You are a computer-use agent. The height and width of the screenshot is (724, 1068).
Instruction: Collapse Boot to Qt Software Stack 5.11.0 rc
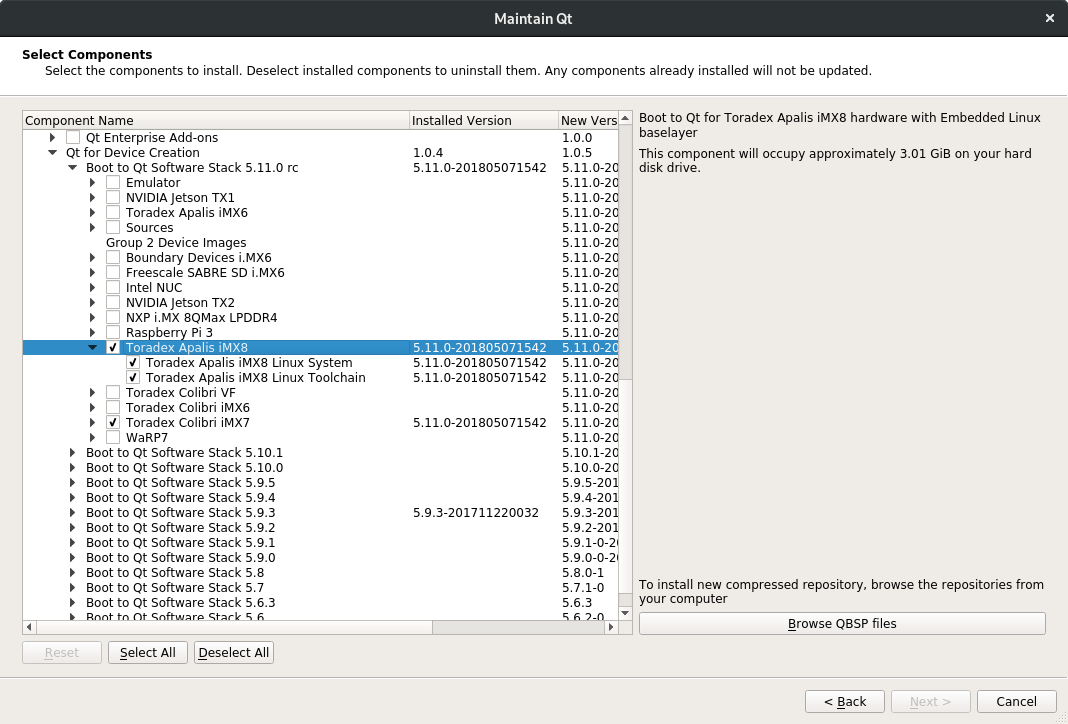(x=72, y=168)
